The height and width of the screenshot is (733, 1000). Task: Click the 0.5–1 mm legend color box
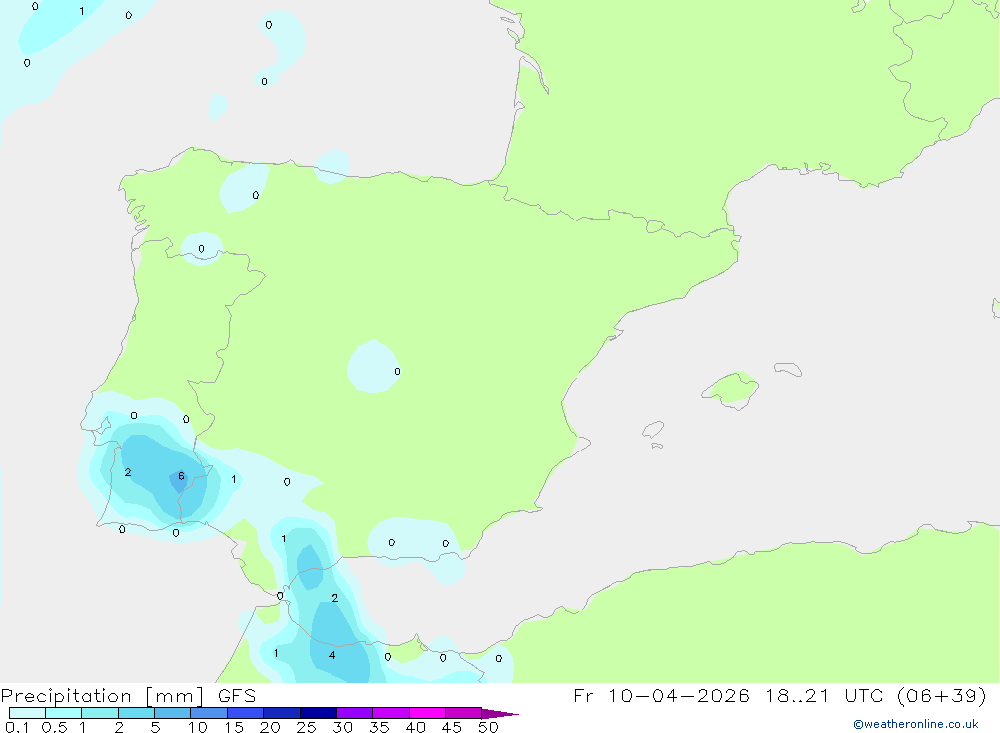coord(64,713)
